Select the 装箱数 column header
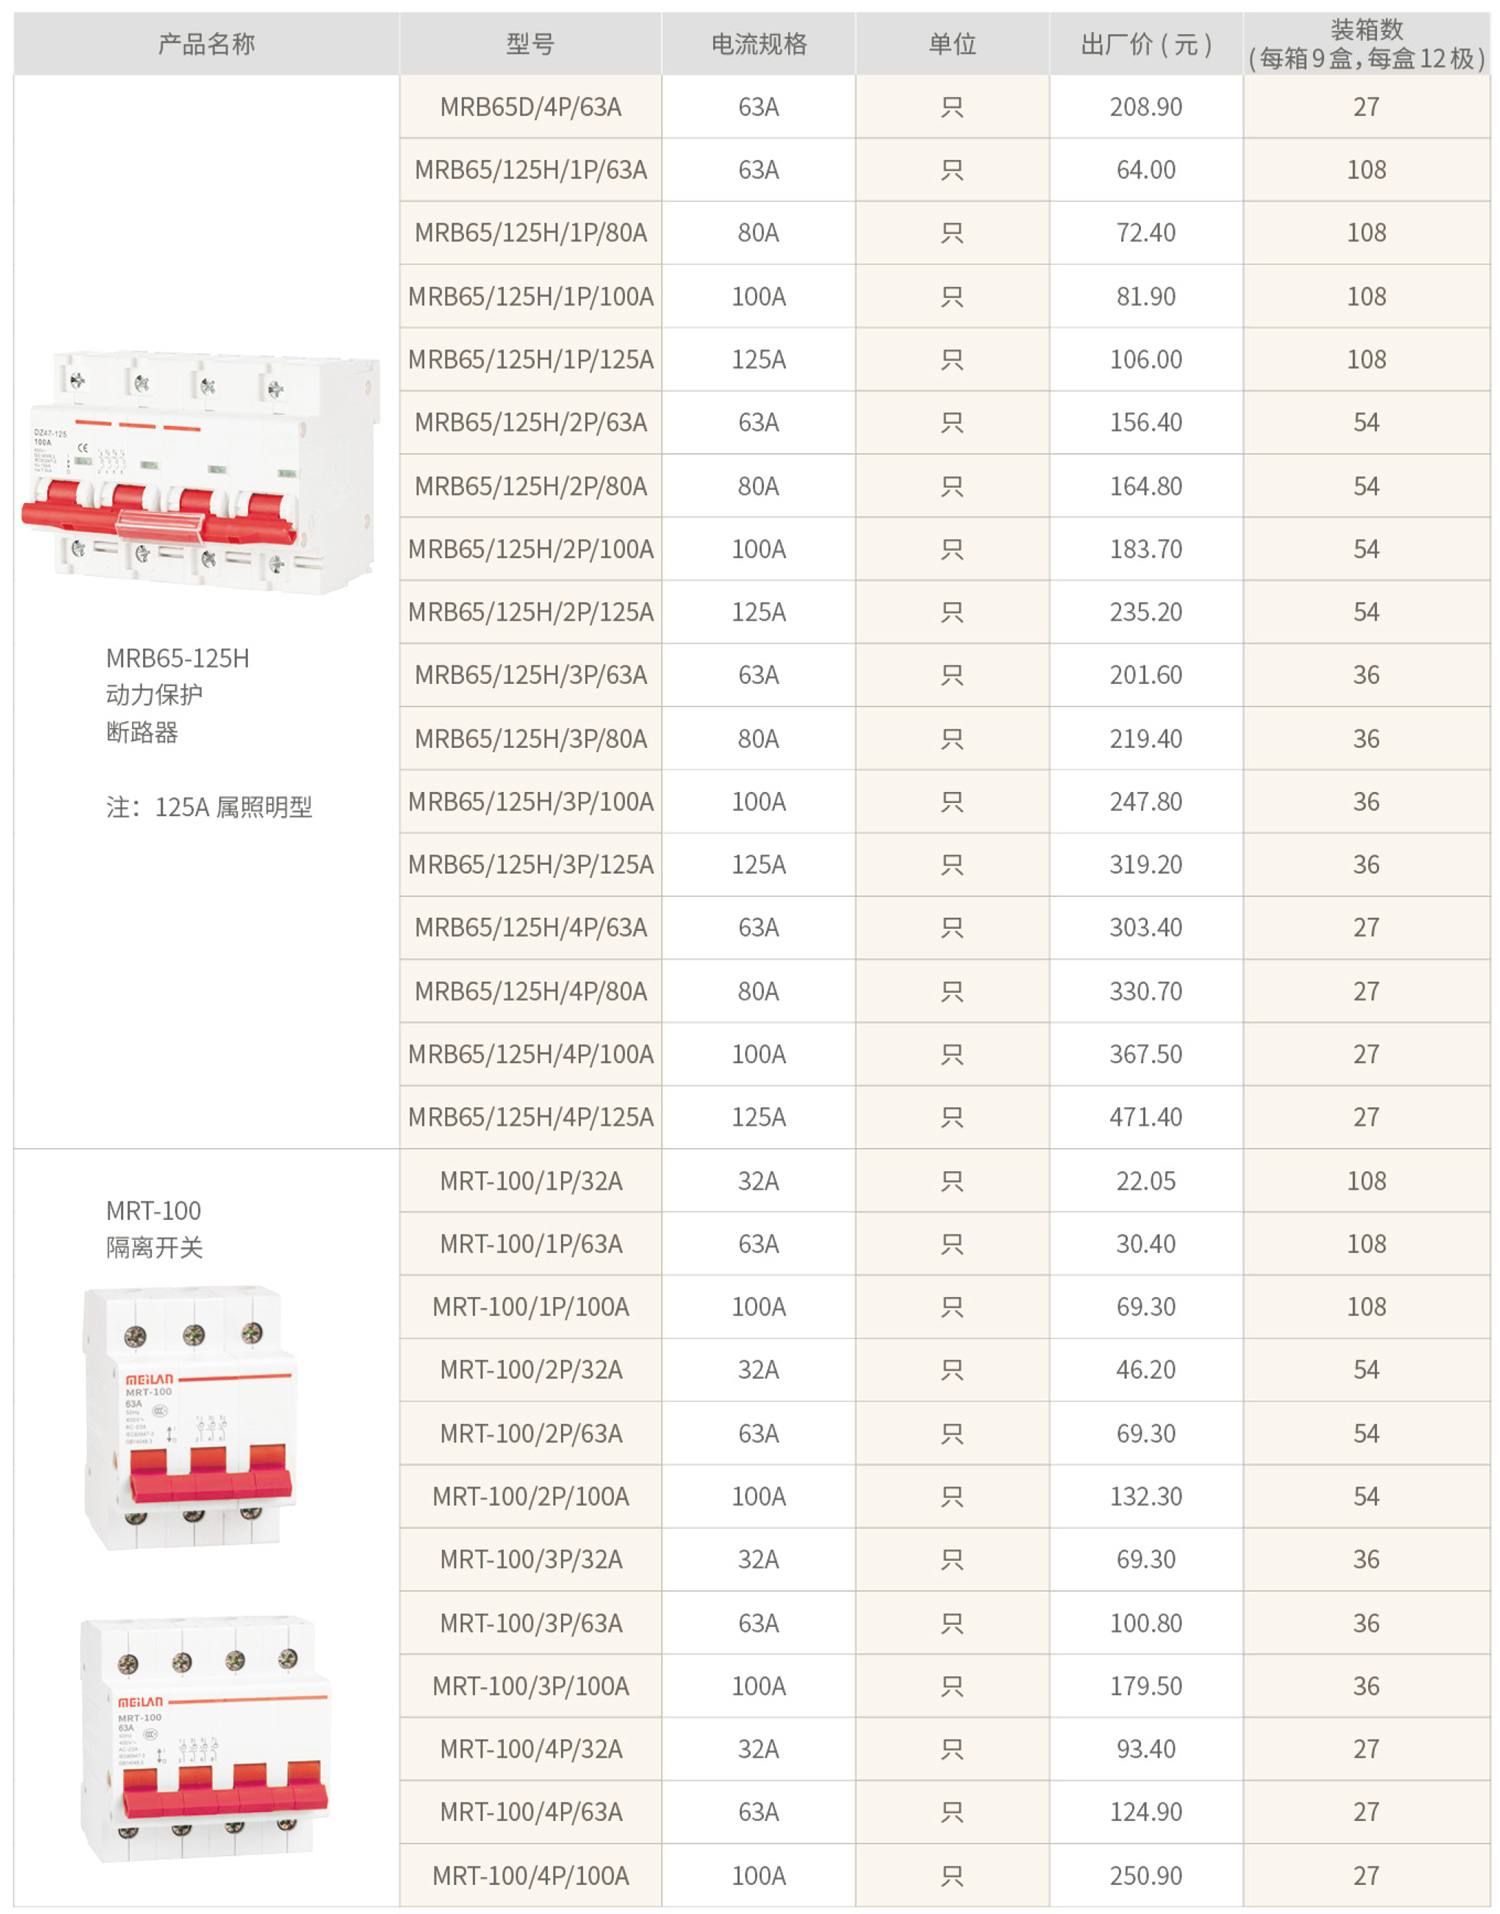The width and height of the screenshot is (1500, 1914). click(x=1366, y=44)
